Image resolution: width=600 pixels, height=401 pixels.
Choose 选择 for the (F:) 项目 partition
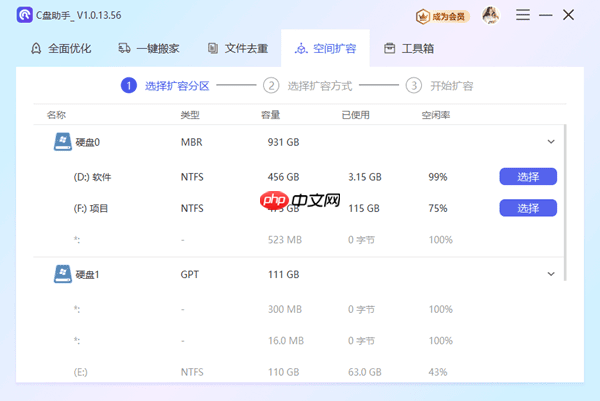[528, 208]
